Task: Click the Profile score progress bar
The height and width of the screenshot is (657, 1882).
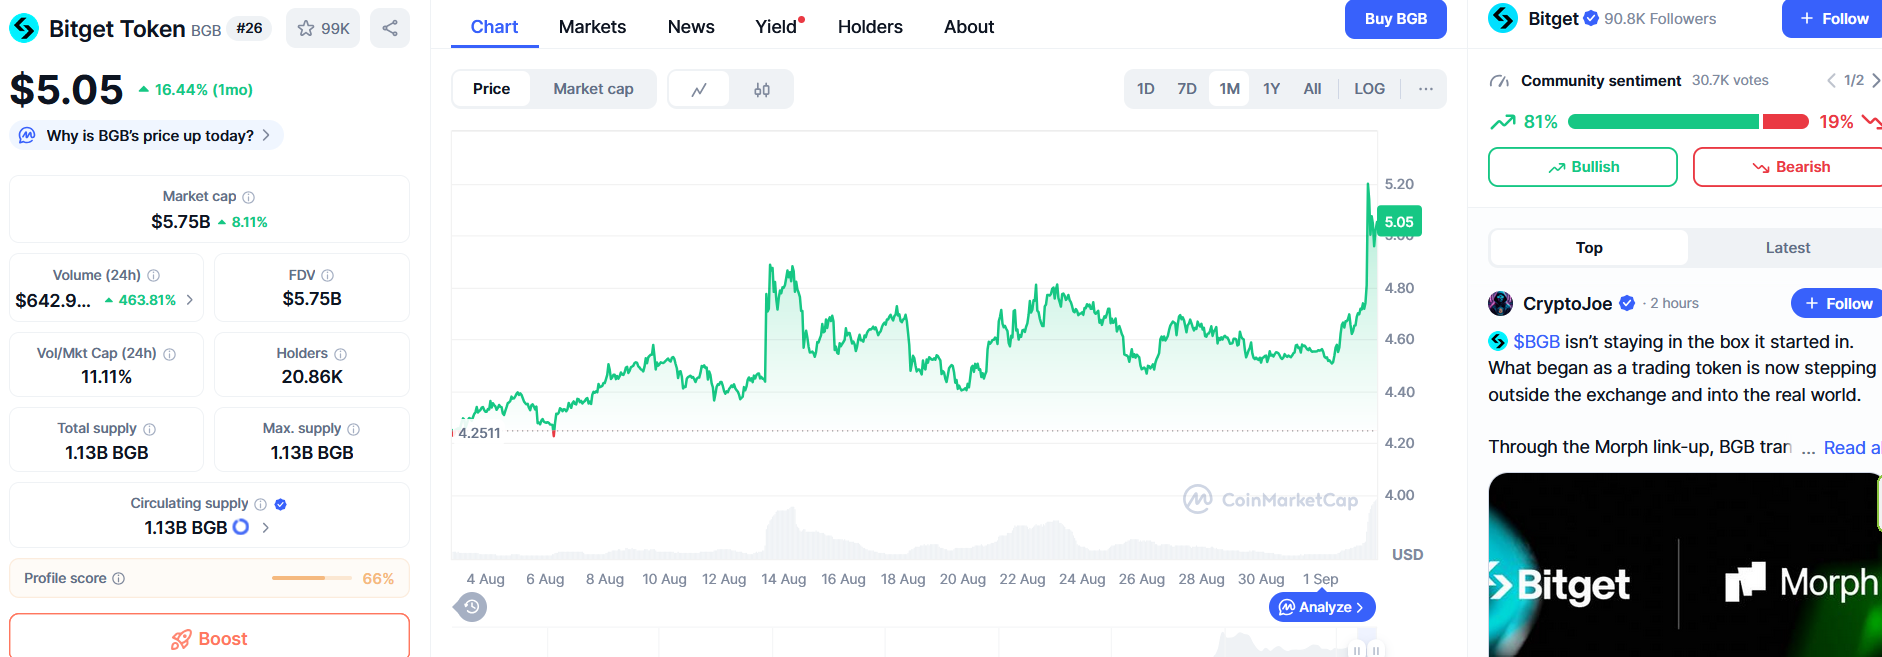Action: click(x=312, y=578)
